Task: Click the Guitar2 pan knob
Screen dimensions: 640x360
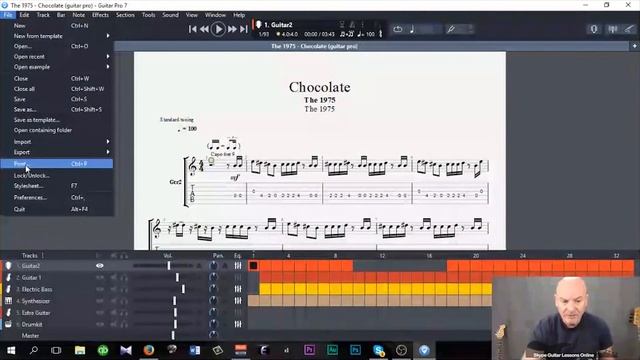Action: click(213, 266)
